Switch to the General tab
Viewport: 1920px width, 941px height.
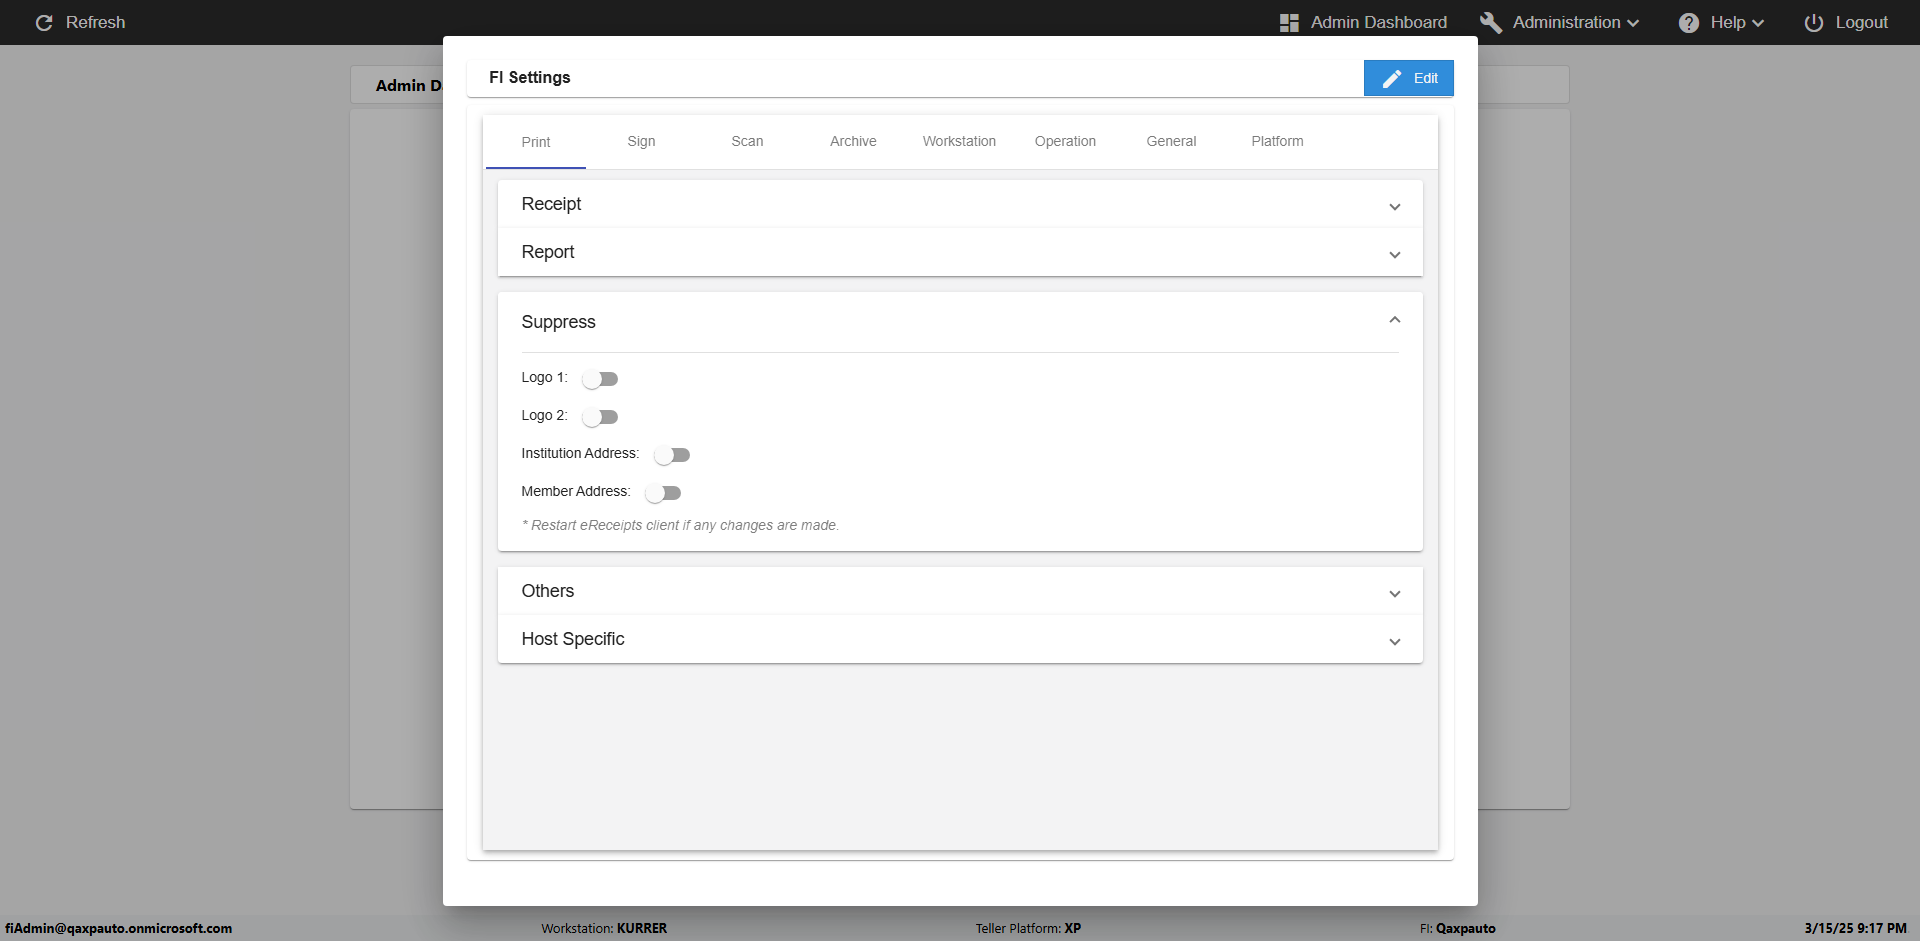pyautogui.click(x=1171, y=141)
